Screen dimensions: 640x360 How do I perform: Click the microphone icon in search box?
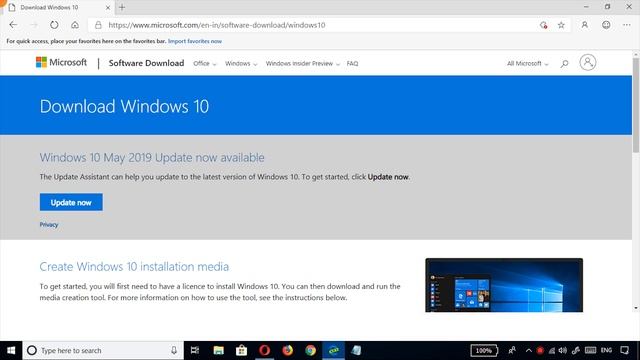174,350
